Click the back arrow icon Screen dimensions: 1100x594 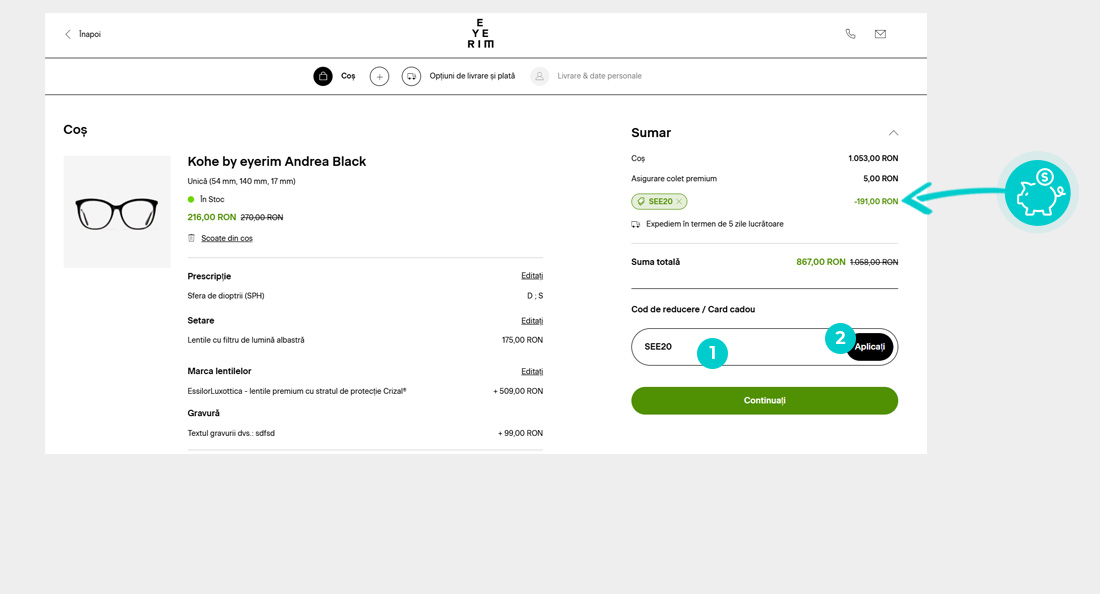point(68,34)
